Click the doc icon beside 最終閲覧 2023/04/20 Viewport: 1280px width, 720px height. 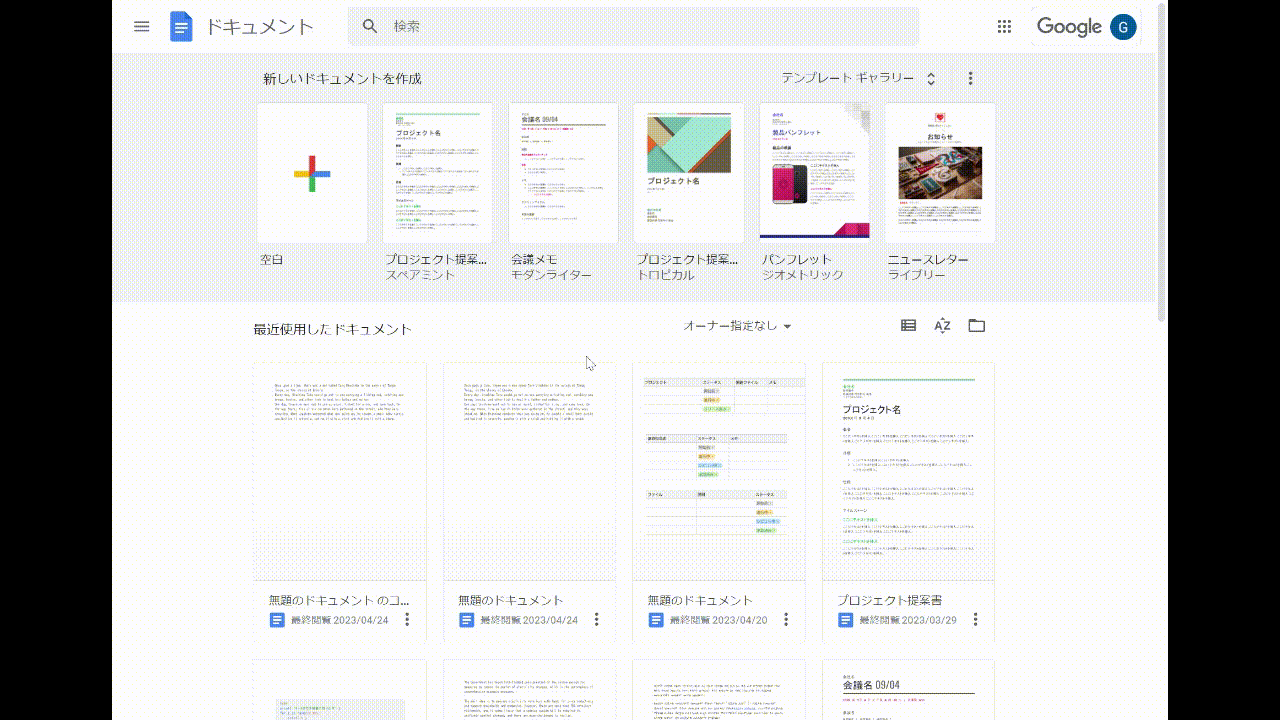click(x=656, y=620)
